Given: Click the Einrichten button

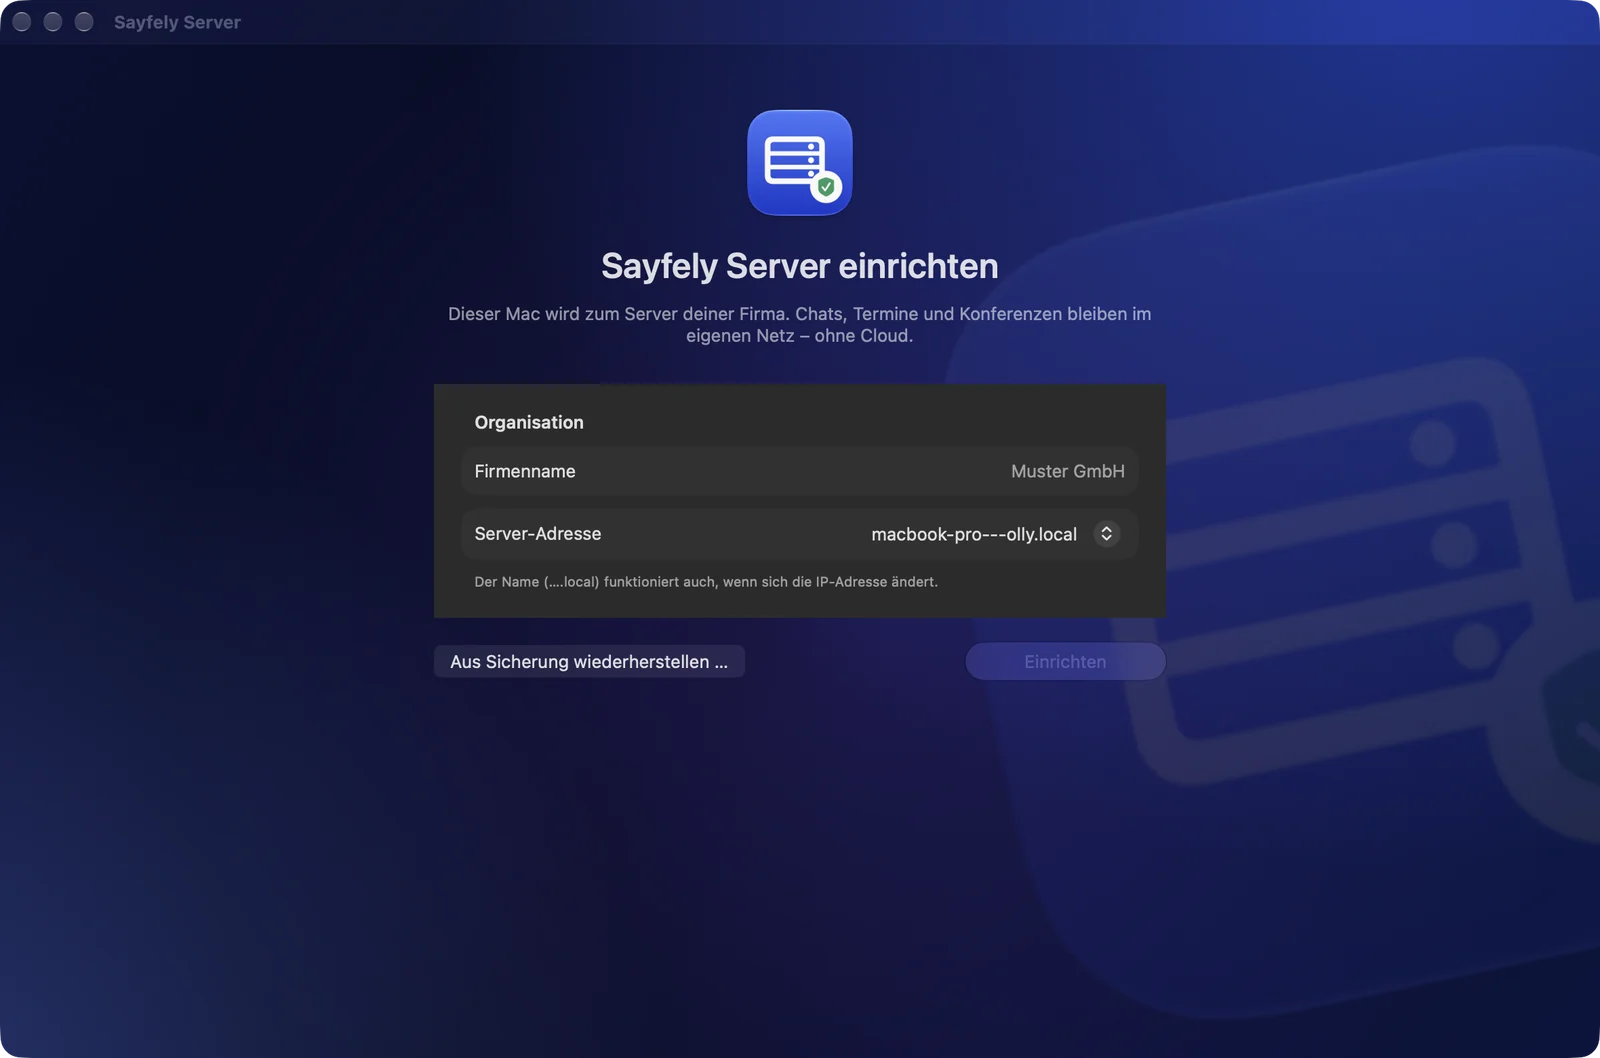Looking at the screenshot, I should 1065,662.
